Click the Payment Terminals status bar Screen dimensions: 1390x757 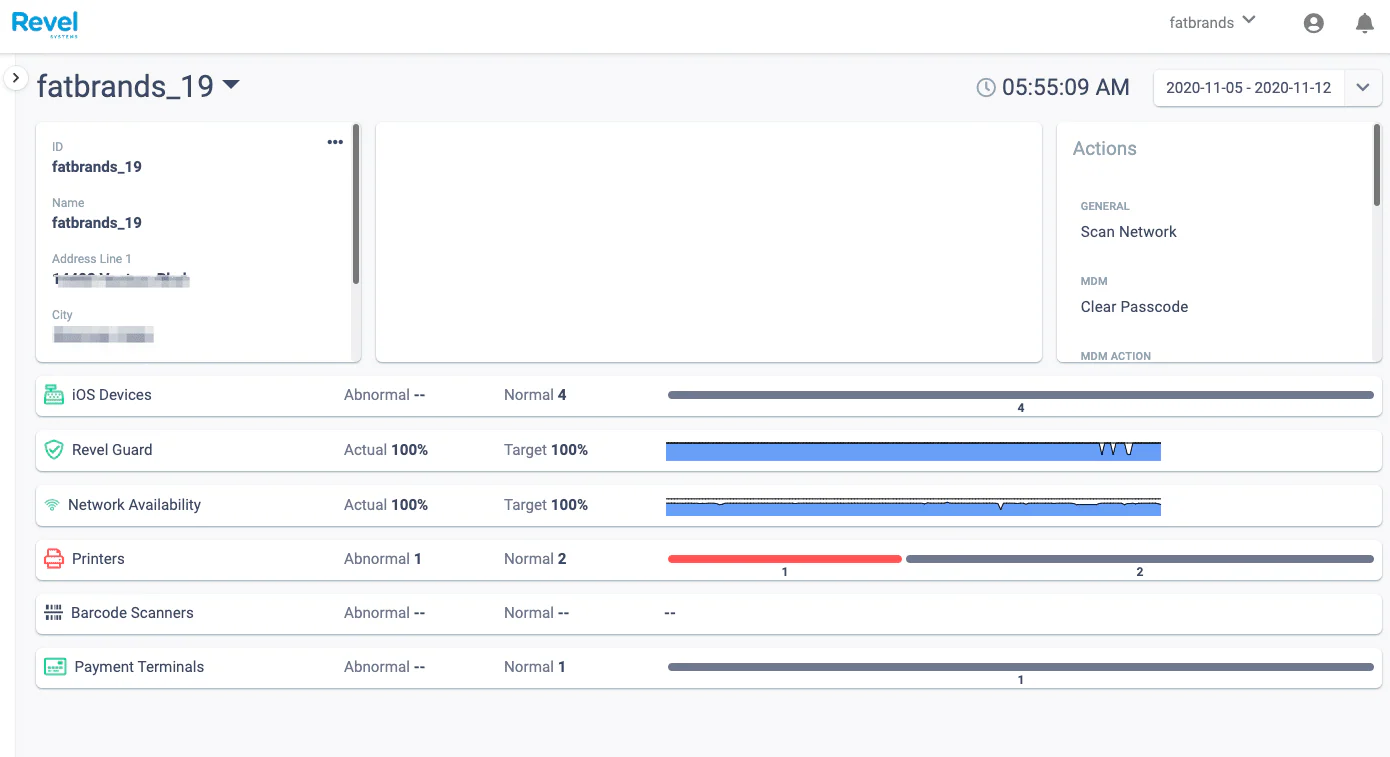point(1021,667)
